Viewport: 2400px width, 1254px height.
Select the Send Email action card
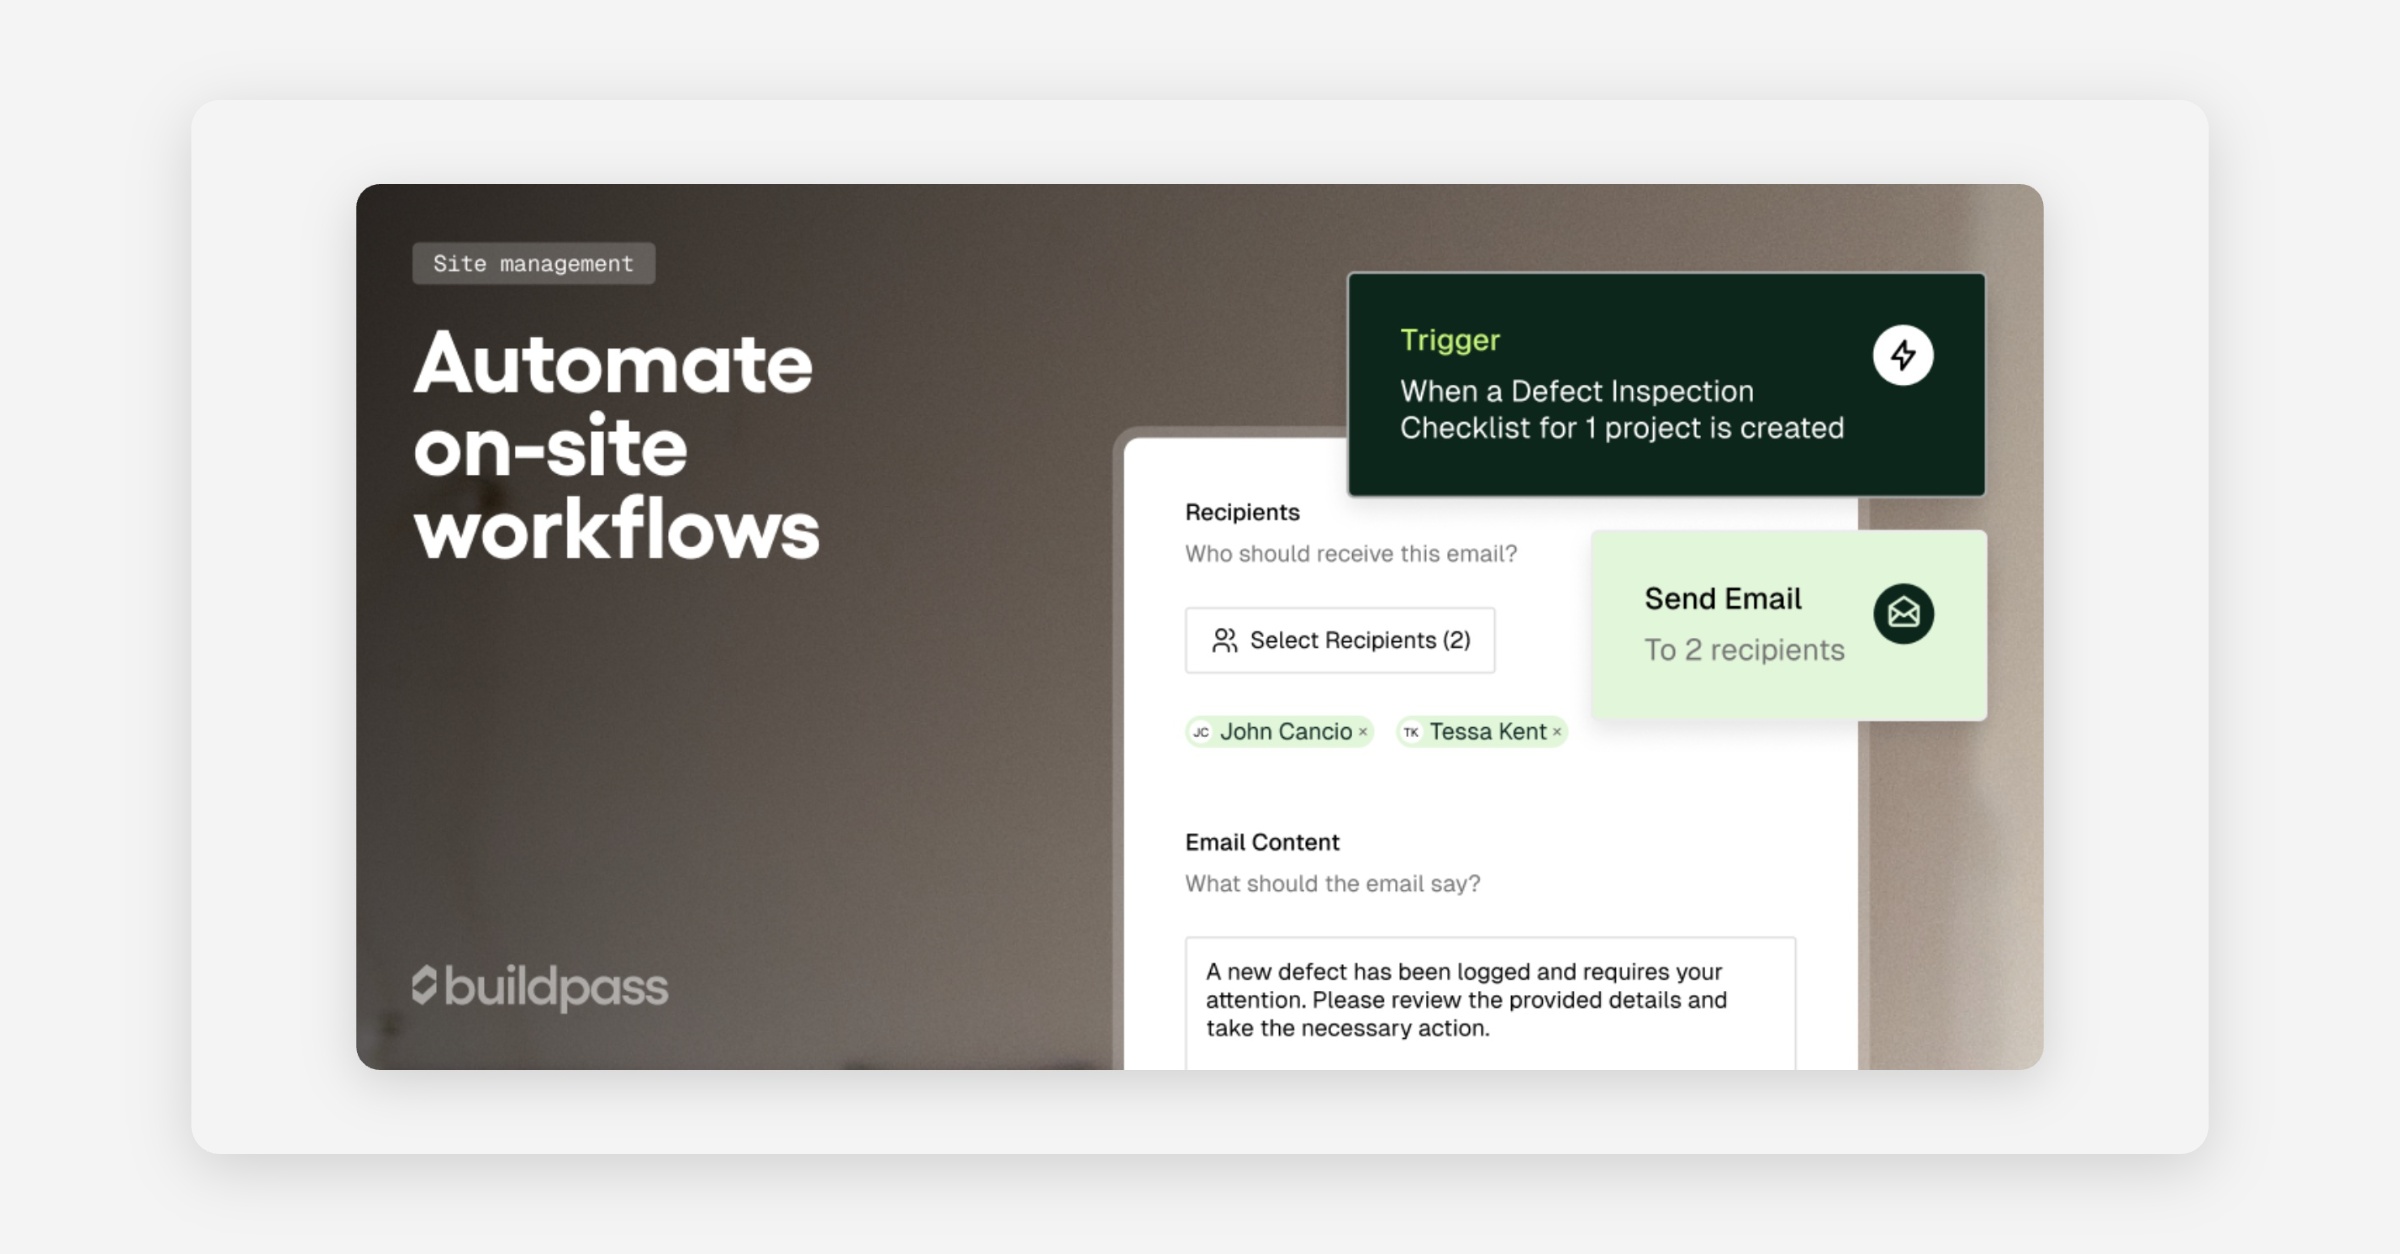pyautogui.click(x=1789, y=625)
